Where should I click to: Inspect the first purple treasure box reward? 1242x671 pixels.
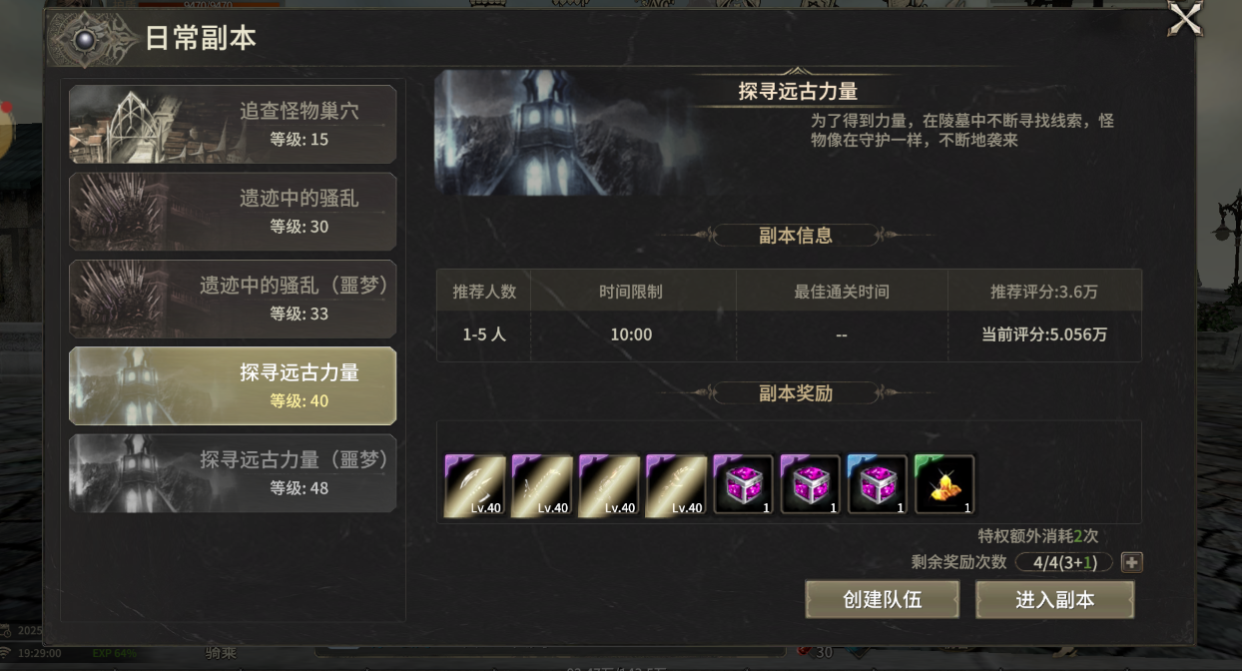(x=743, y=485)
